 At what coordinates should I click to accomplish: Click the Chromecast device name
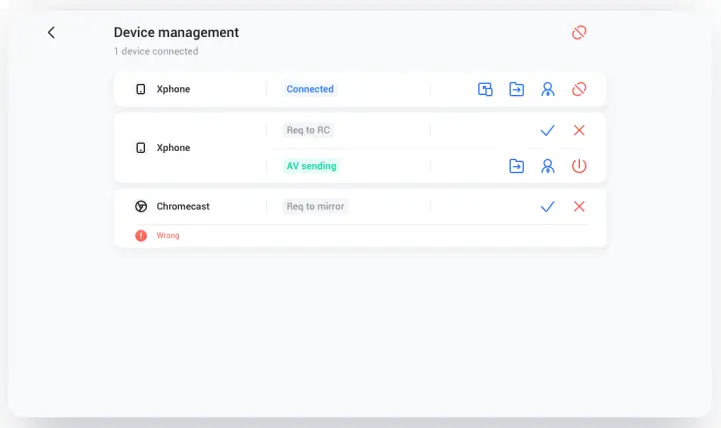[x=183, y=206]
